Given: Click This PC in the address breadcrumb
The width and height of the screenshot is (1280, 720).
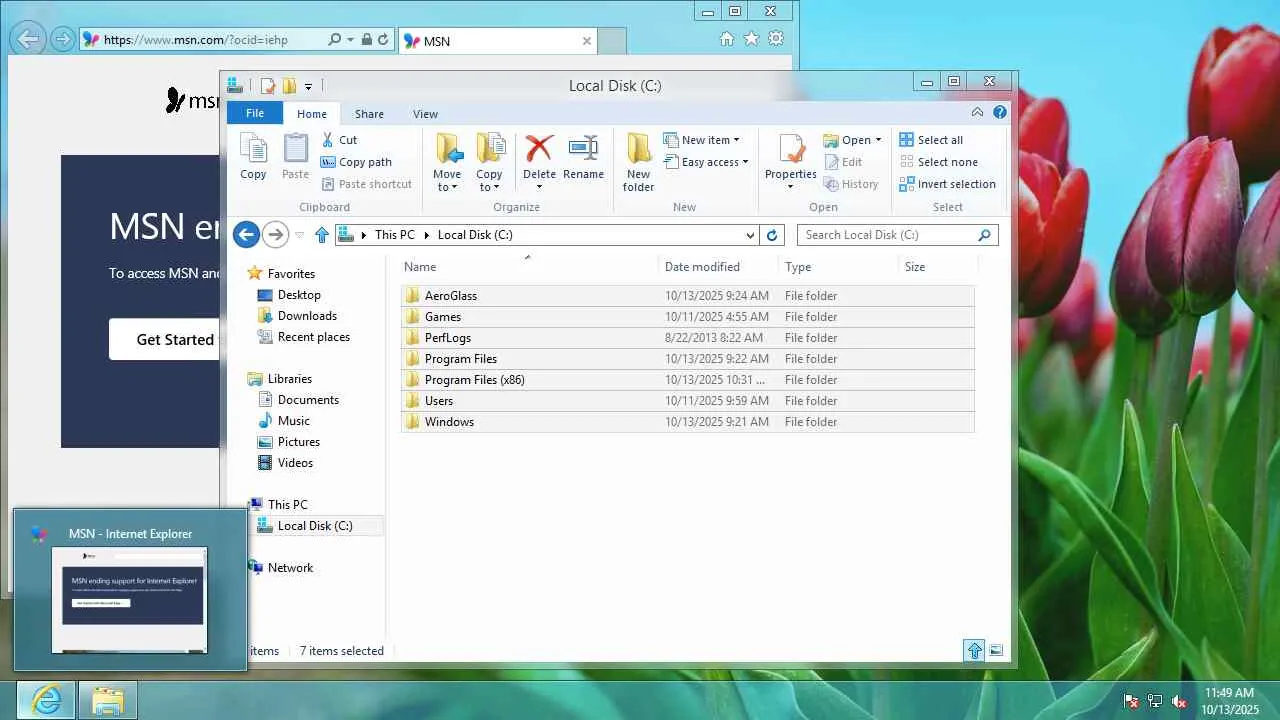Looking at the screenshot, I should click(394, 235).
